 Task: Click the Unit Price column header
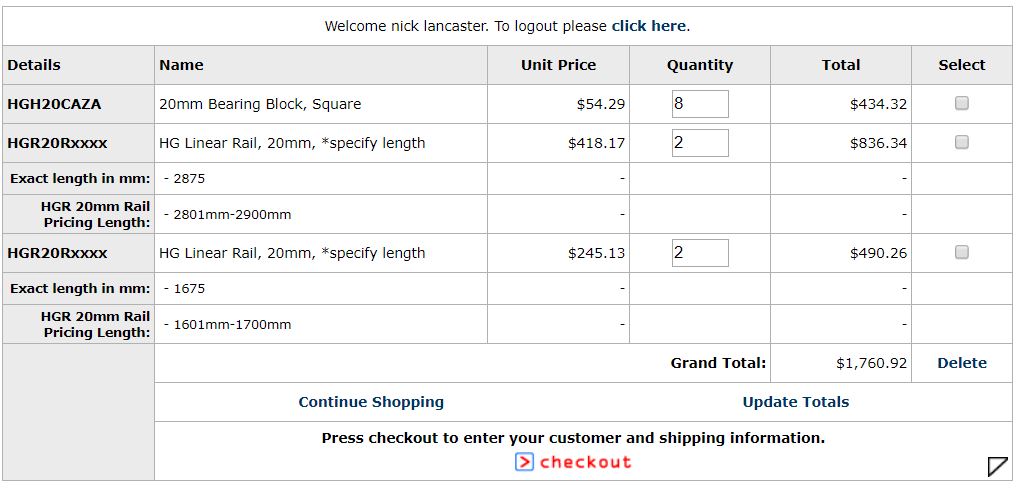(558, 65)
